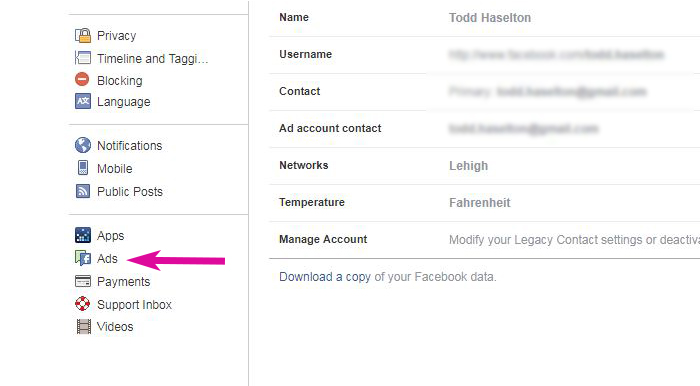Click the Privacy padlock icon
The image size is (700, 386).
(83, 35)
